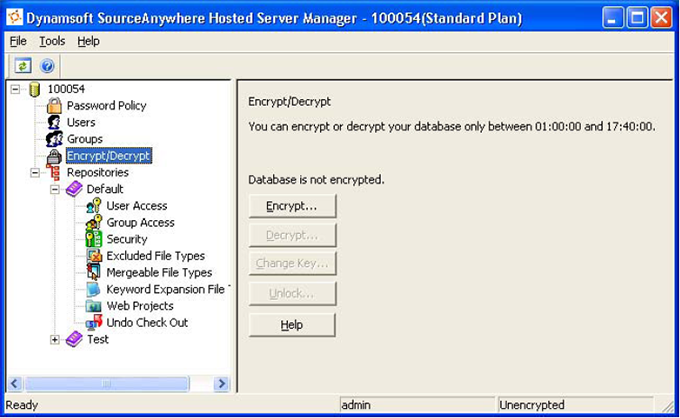Expand the Test repository node
Screen dimensions: 680x418
click(x=55, y=339)
